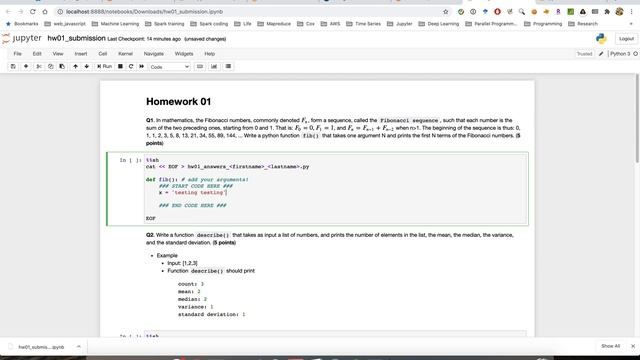Click the Trusted notebook indicator
The height and width of the screenshot is (360, 640).
(x=584, y=54)
